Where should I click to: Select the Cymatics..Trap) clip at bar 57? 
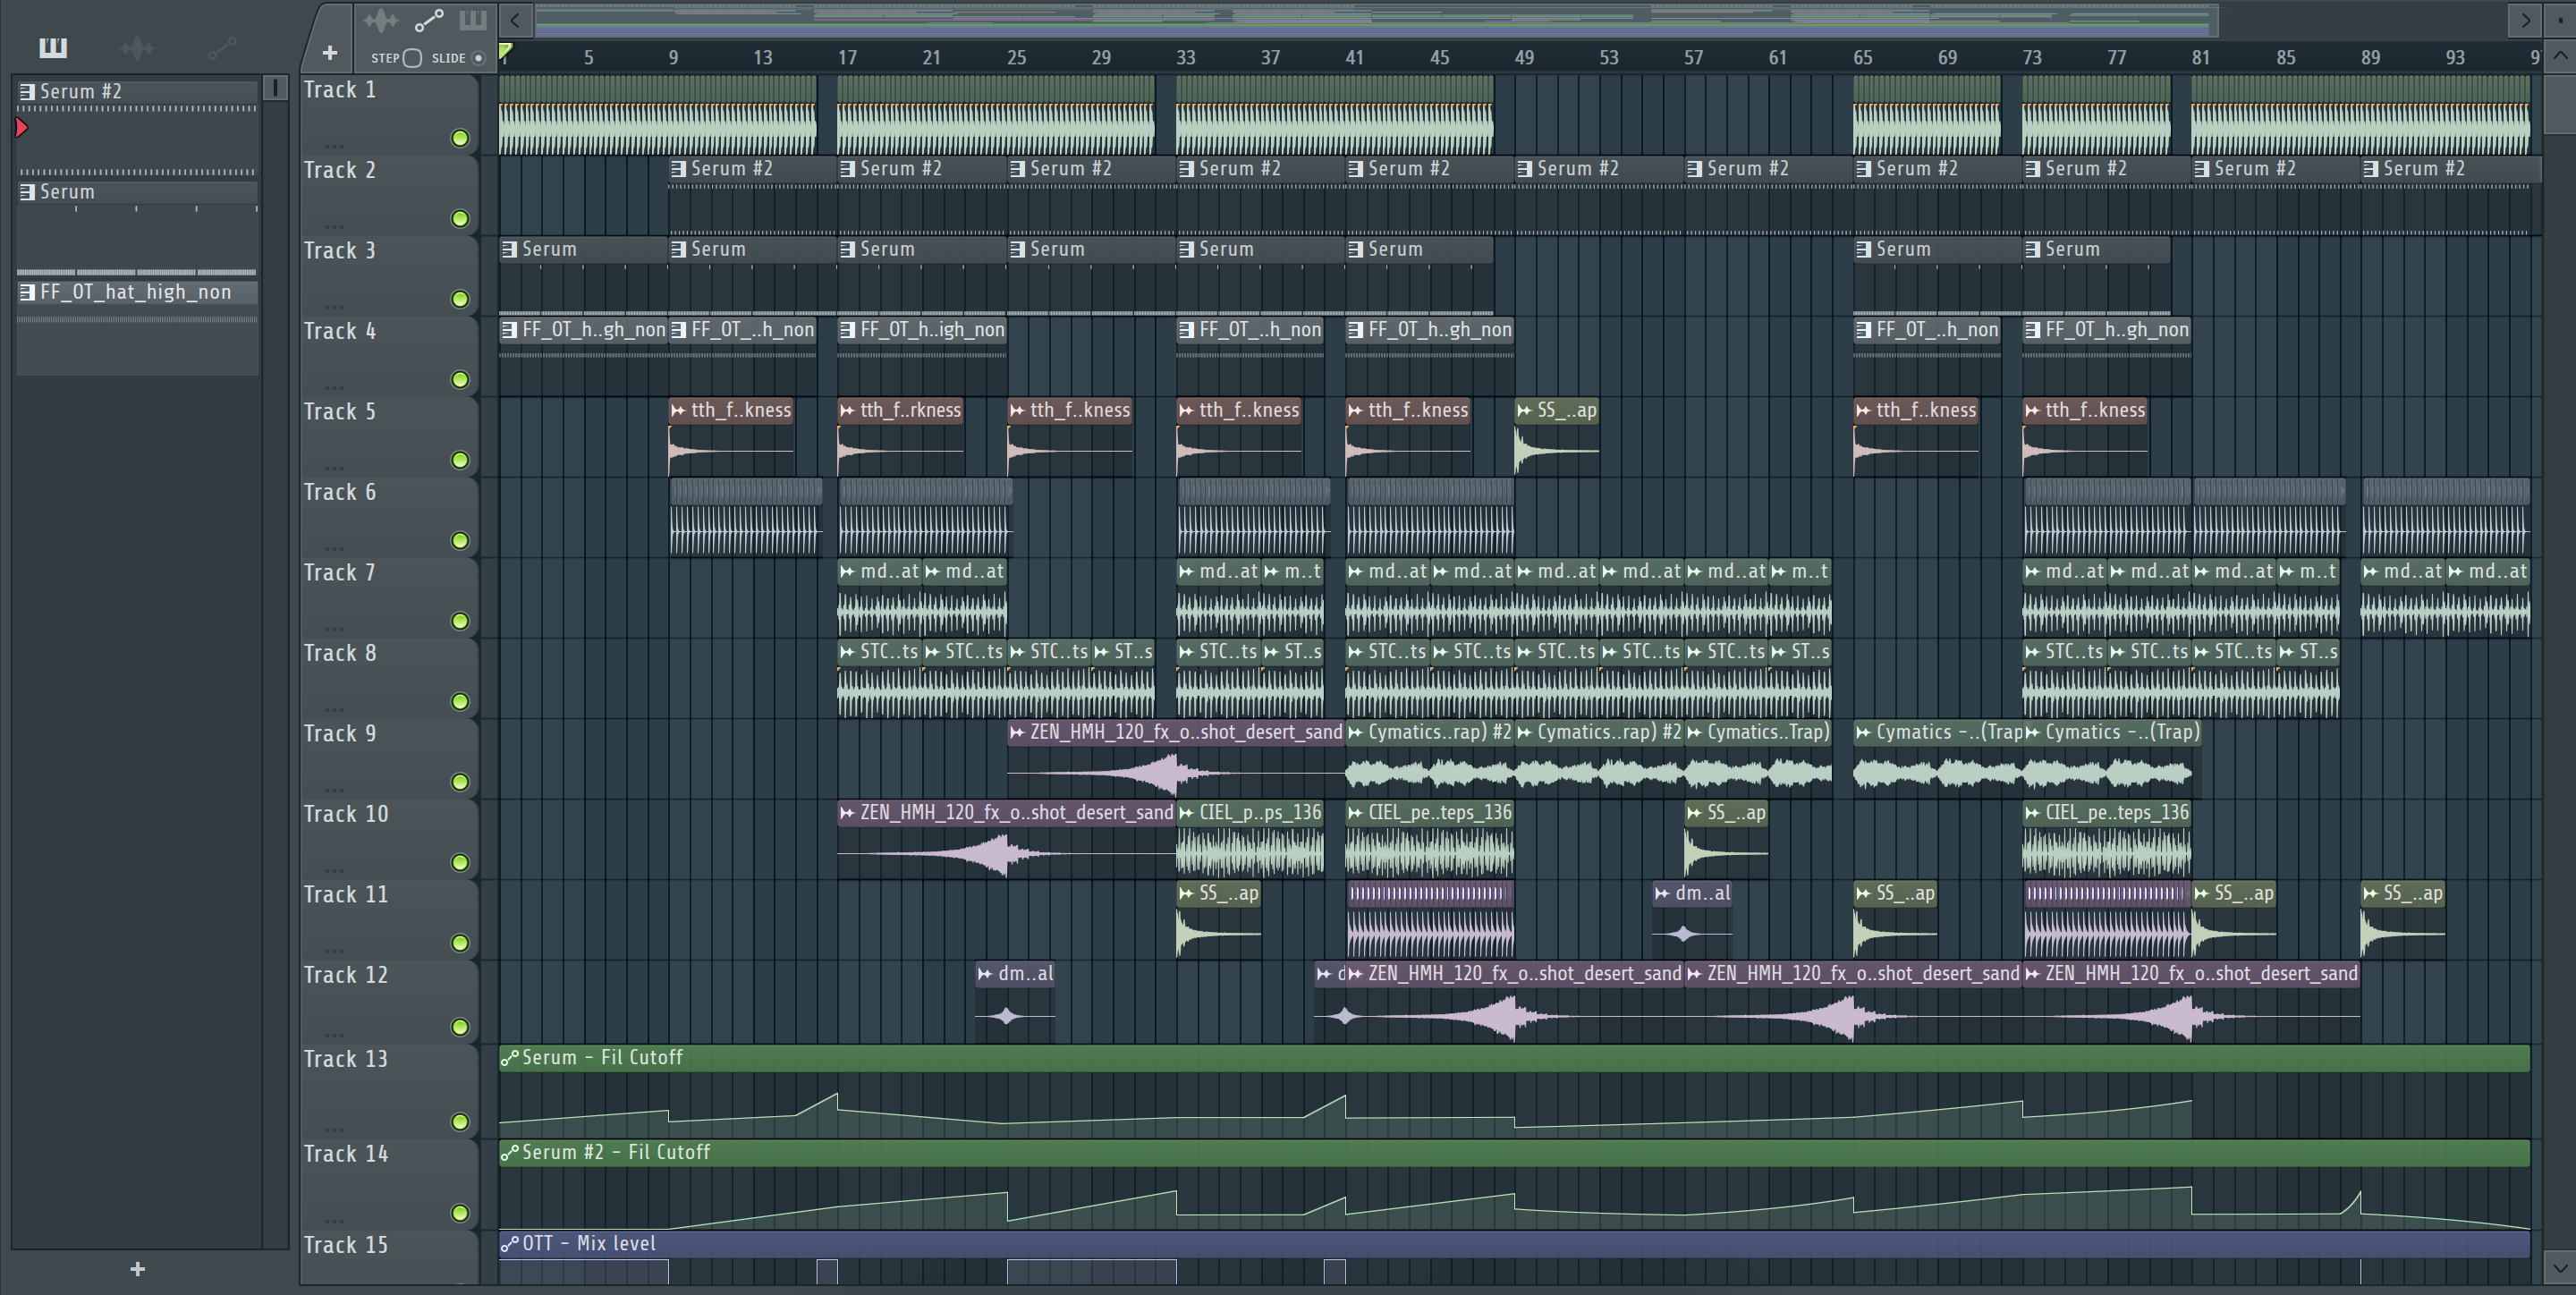pos(1758,758)
